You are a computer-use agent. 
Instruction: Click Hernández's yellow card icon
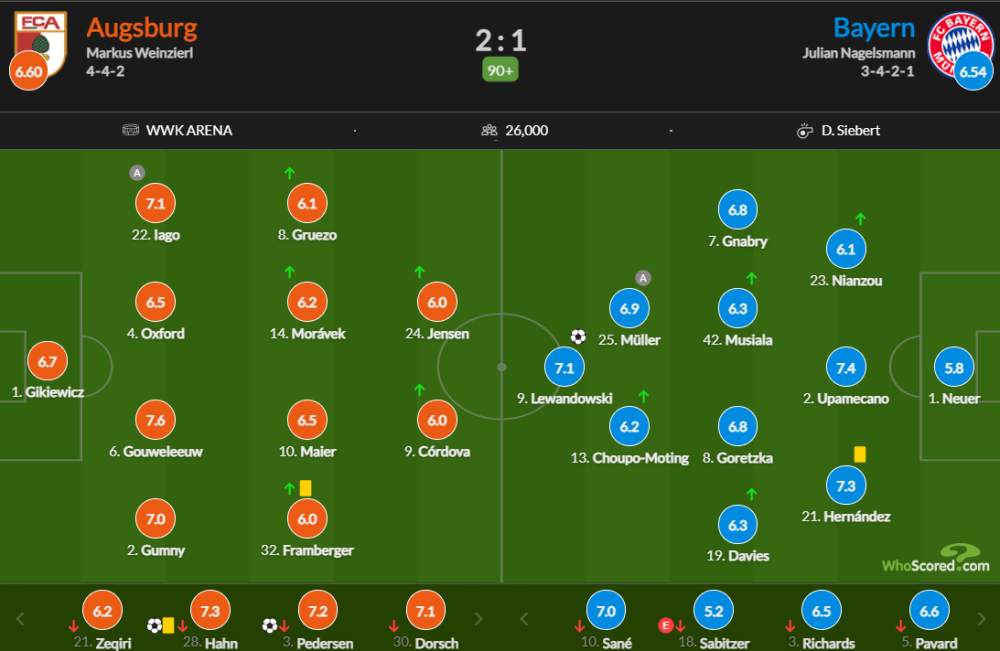tap(860, 454)
